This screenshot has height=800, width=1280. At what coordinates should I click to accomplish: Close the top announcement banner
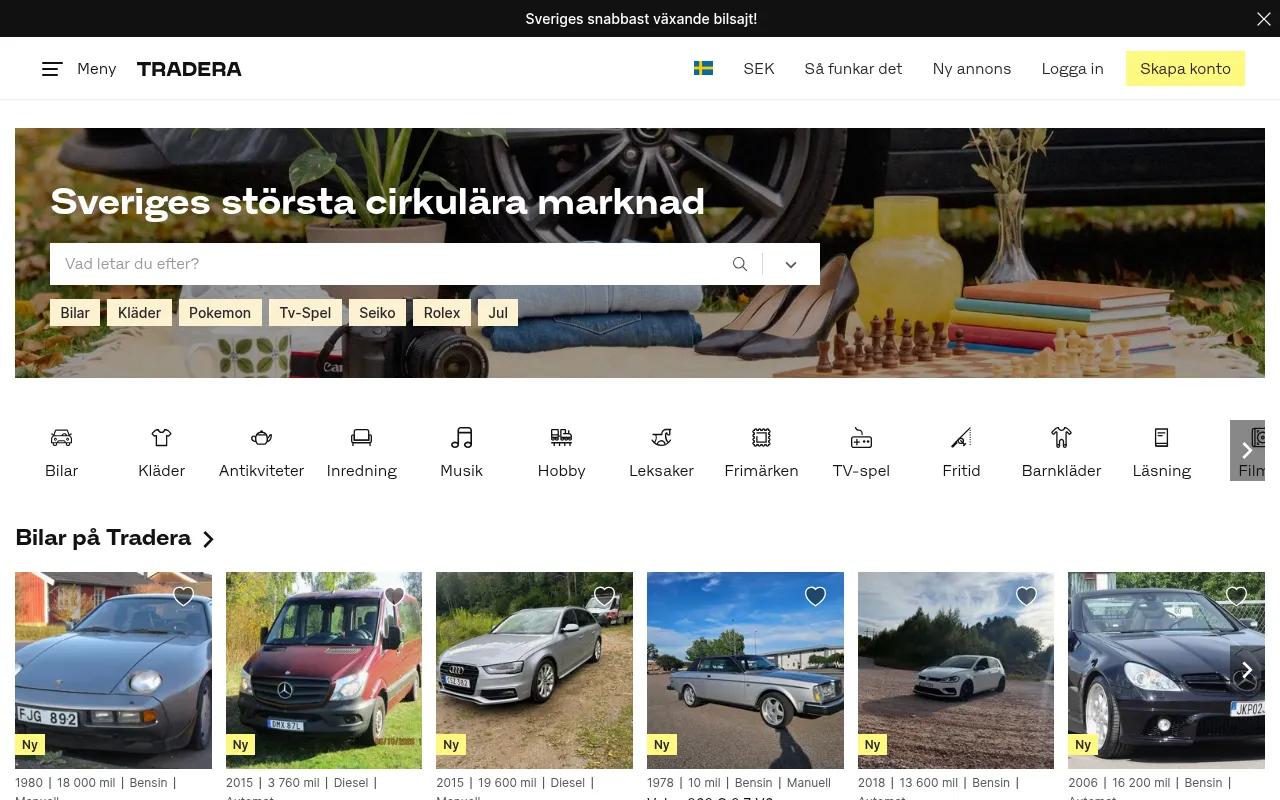[x=1263, y=19]
